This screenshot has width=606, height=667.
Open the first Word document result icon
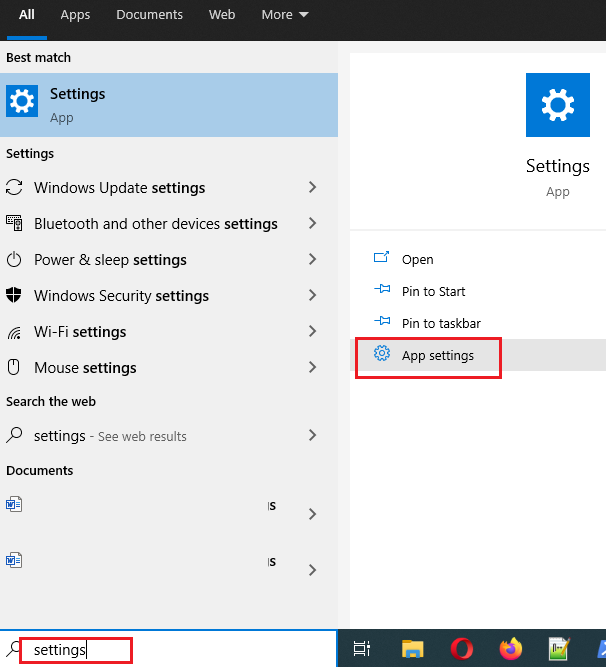(x=14, y=505)
